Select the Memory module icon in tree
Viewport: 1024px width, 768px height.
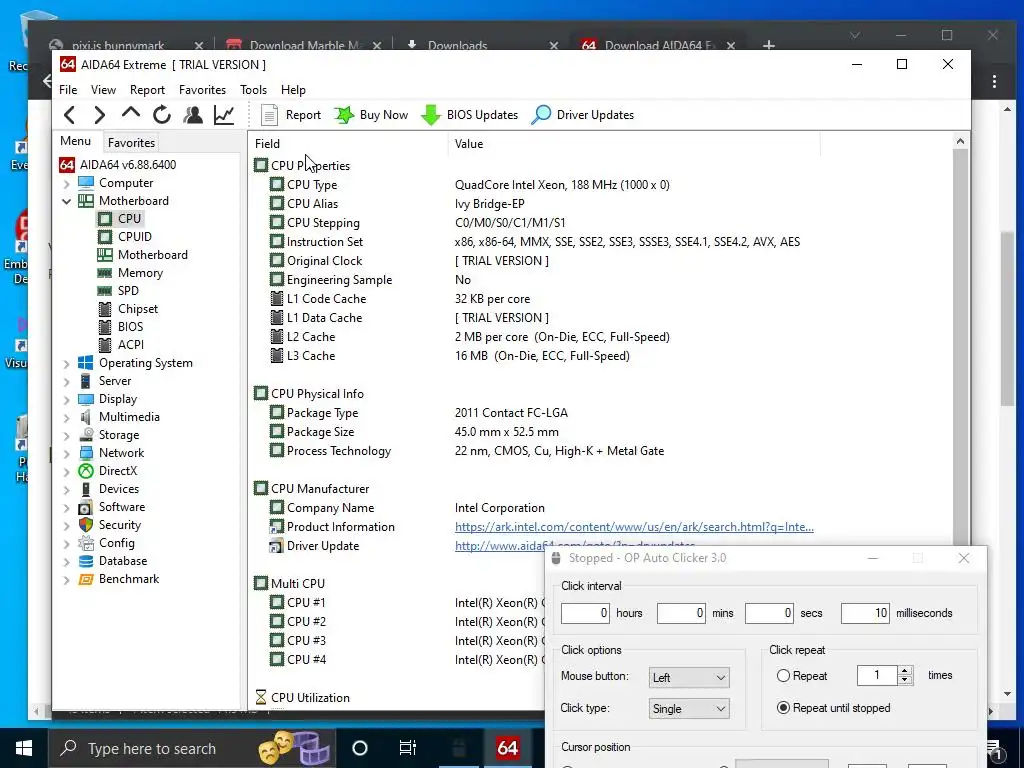[x=104, y=273]
